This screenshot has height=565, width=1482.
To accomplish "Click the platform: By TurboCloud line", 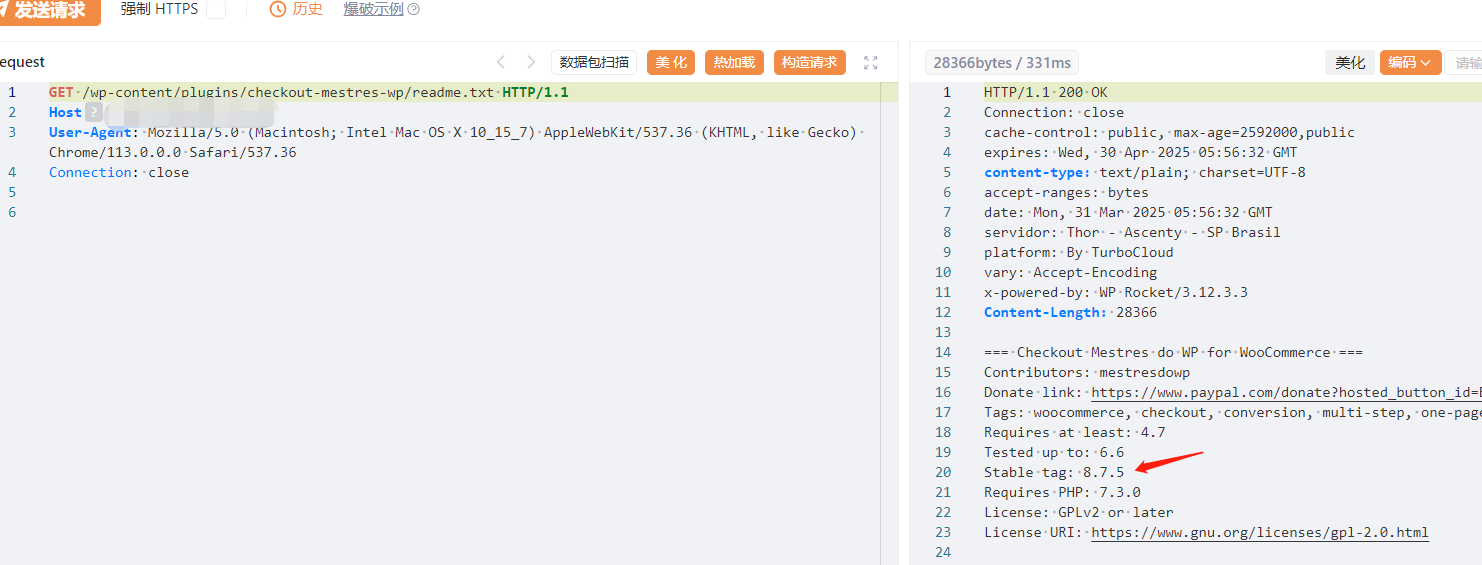I will pos(1079,252).
